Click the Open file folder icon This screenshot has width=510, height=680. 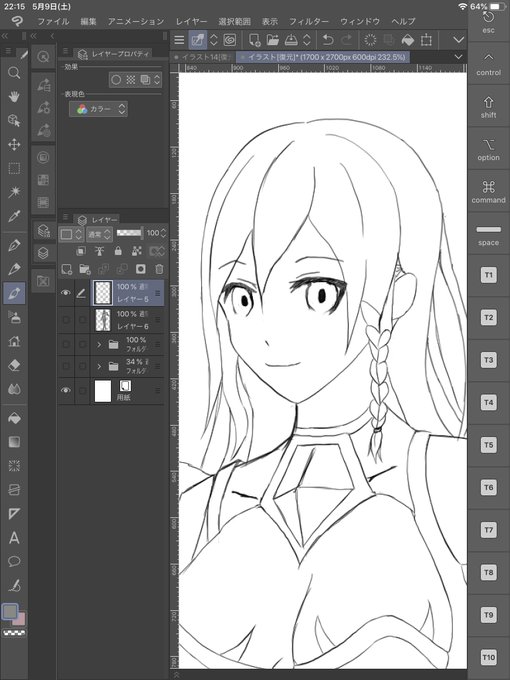click(x=272, y=40)
